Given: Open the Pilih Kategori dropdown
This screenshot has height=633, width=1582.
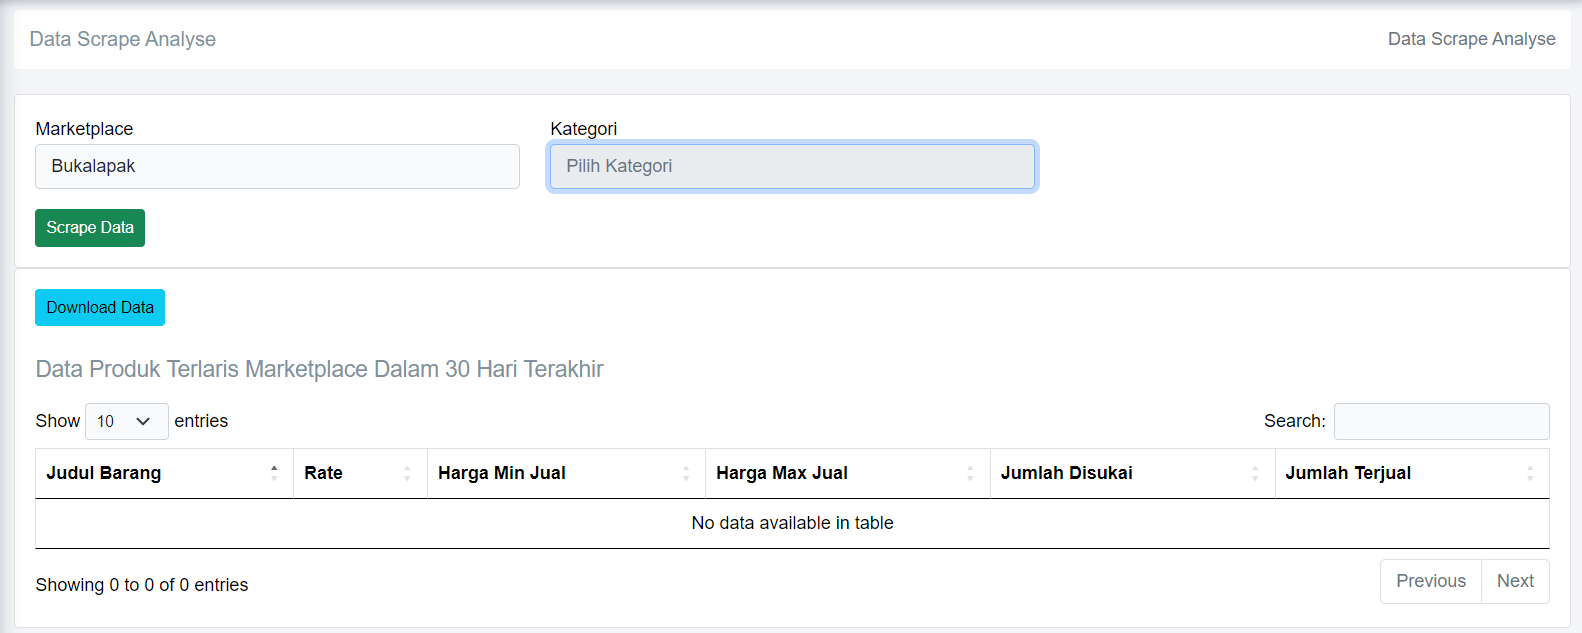Looking at the screenshot, I should click(x=792, y=166).
